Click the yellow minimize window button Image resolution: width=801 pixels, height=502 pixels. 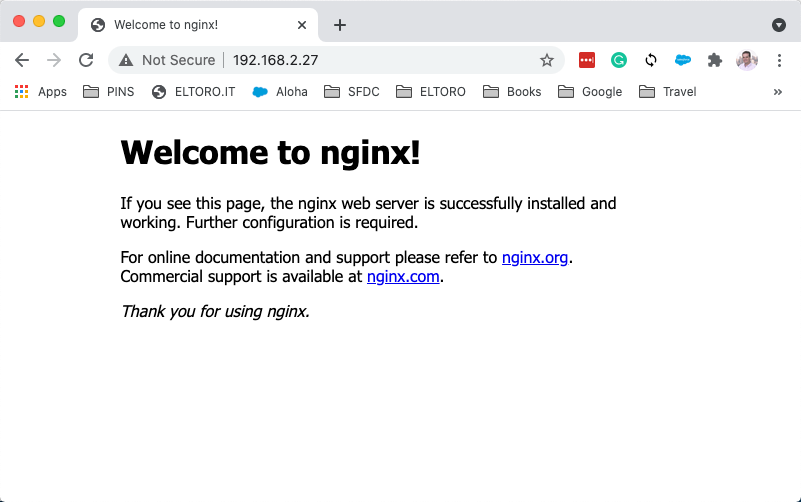point(39,21)
